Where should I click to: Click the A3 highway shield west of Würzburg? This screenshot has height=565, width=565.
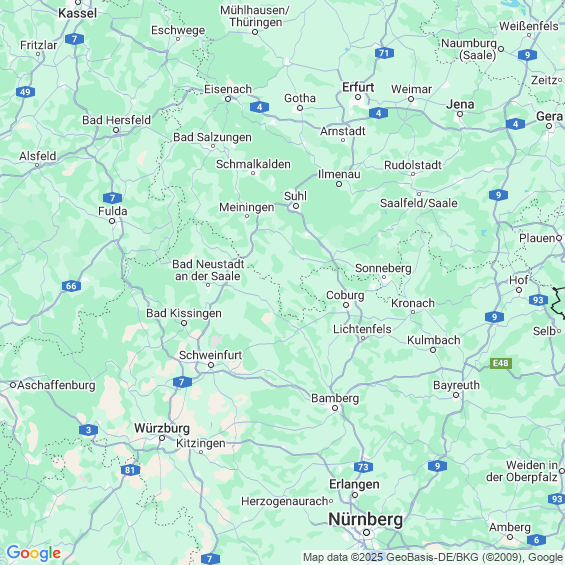[x=88, y=430]
